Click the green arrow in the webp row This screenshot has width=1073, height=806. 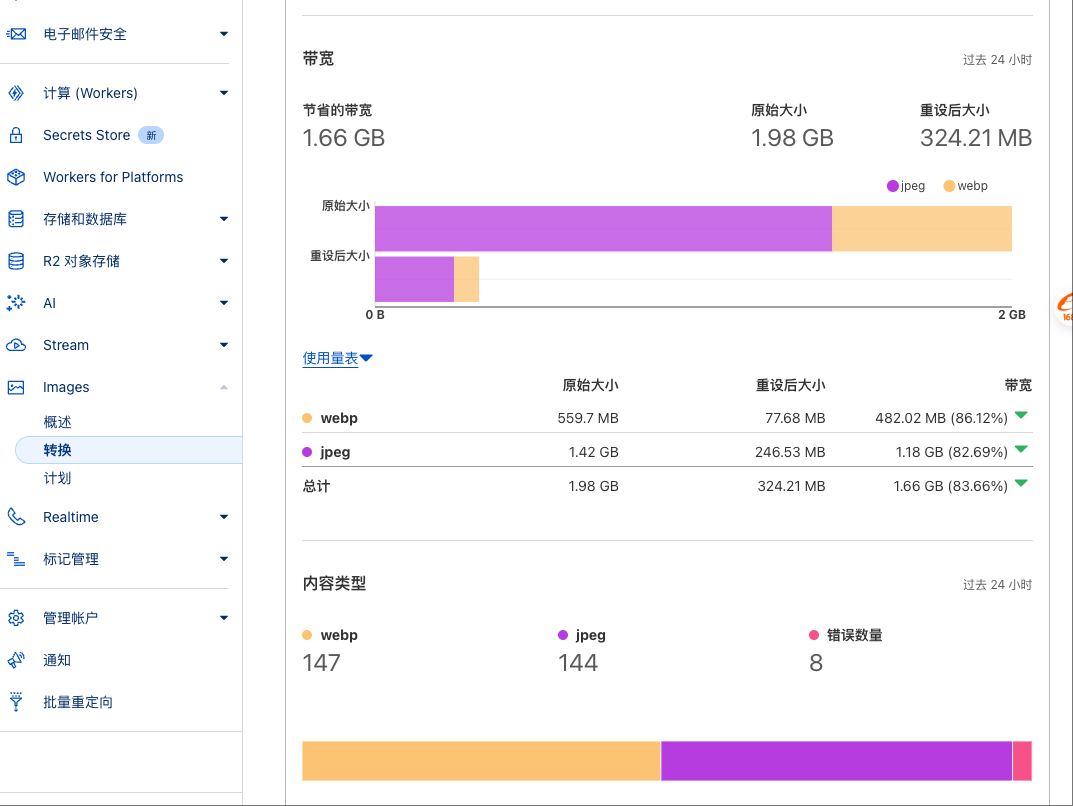1021,415
